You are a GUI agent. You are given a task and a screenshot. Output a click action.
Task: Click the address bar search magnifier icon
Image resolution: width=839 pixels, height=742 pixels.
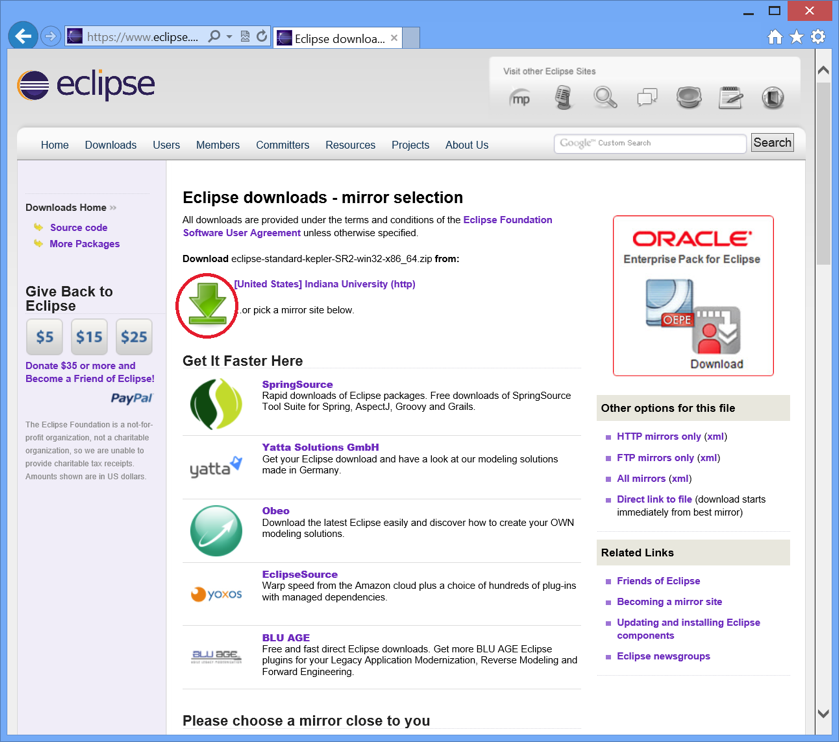(214, 36)
